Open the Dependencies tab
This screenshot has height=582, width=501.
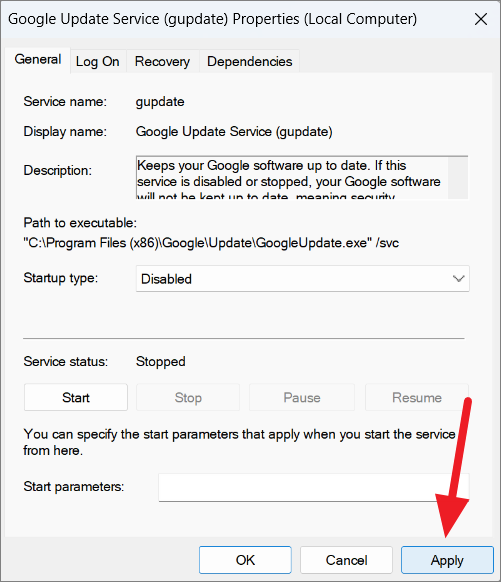249,61
